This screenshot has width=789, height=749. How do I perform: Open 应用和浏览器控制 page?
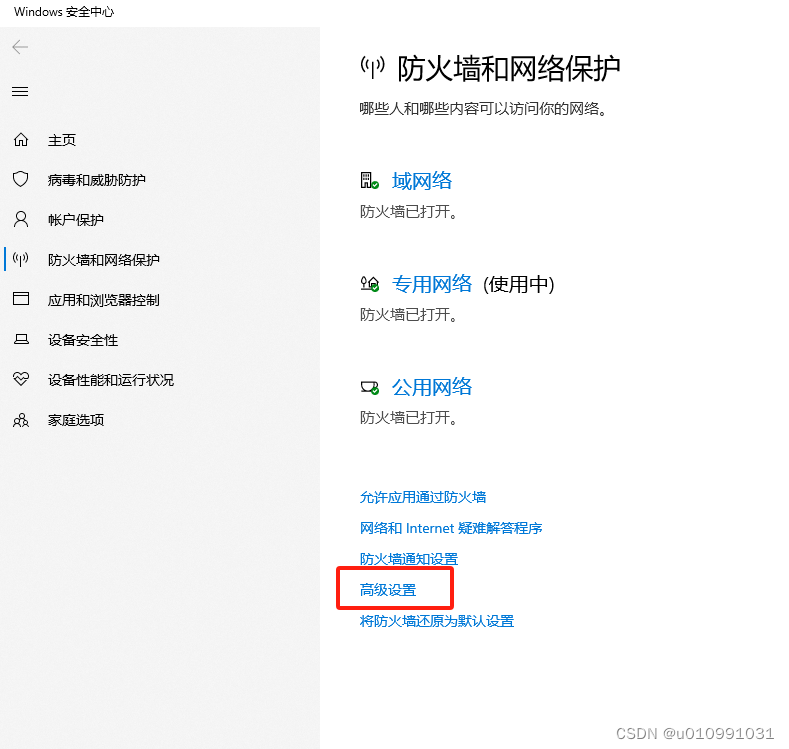[104, 300]
